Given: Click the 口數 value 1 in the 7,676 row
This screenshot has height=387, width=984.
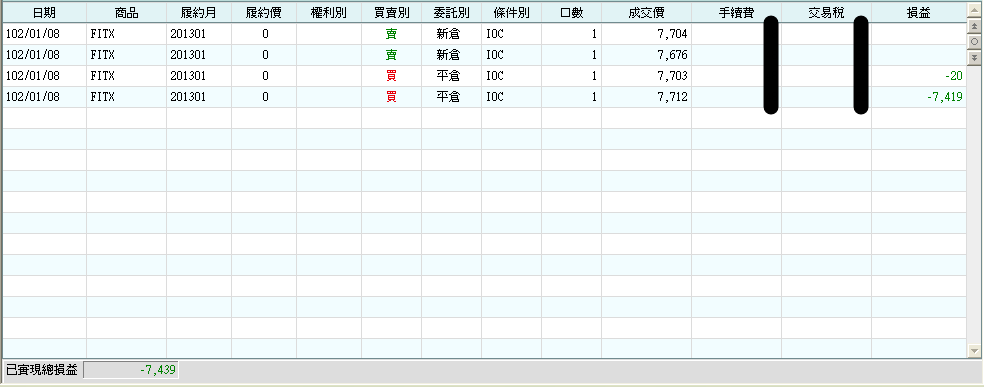Looking at the screenshot, I should 594,55.
